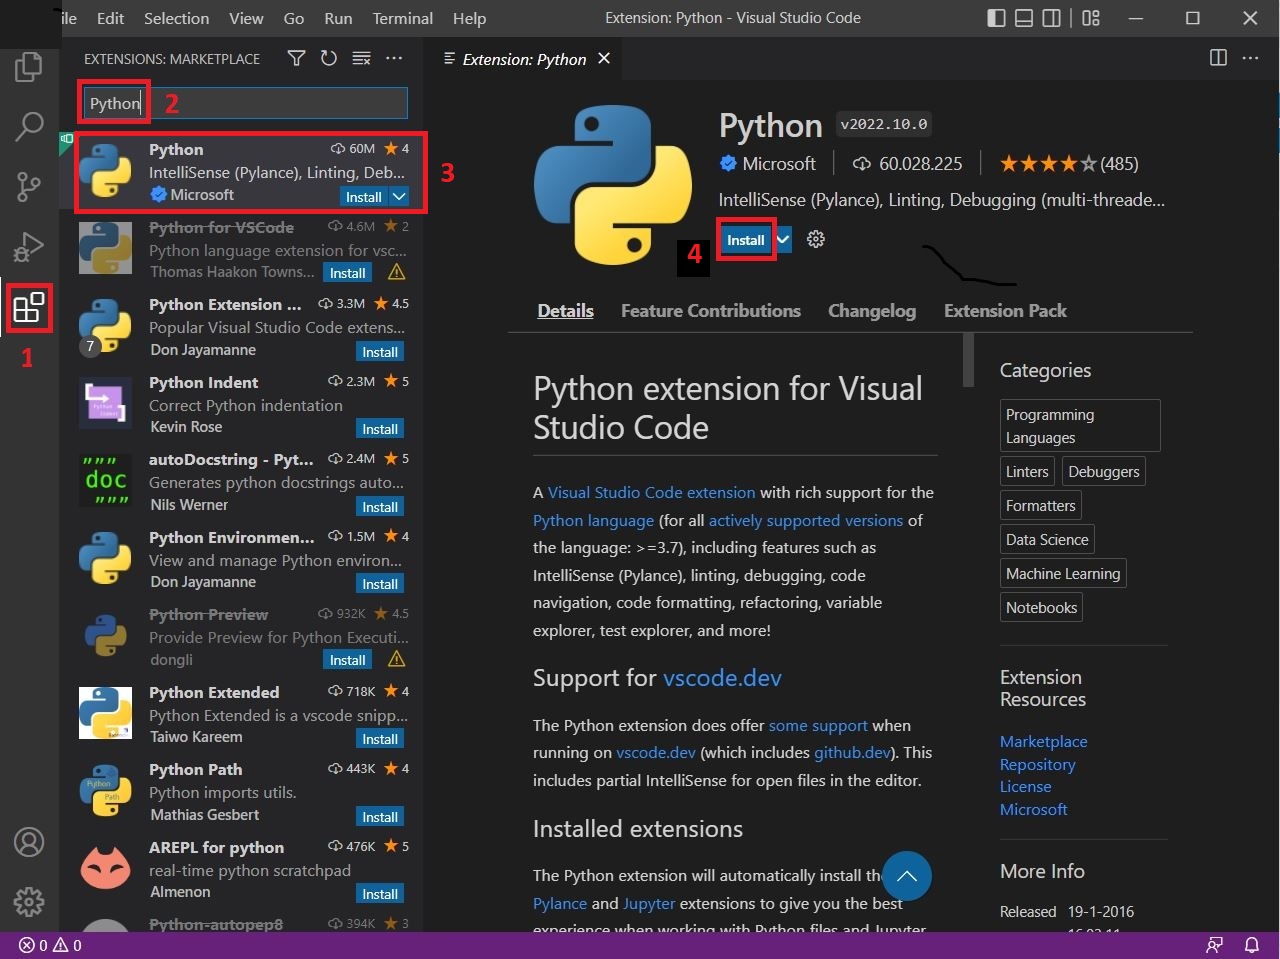This screenshot has width=1280, height=959.
Task: Open the License resource link
Action: [1025, 787]
